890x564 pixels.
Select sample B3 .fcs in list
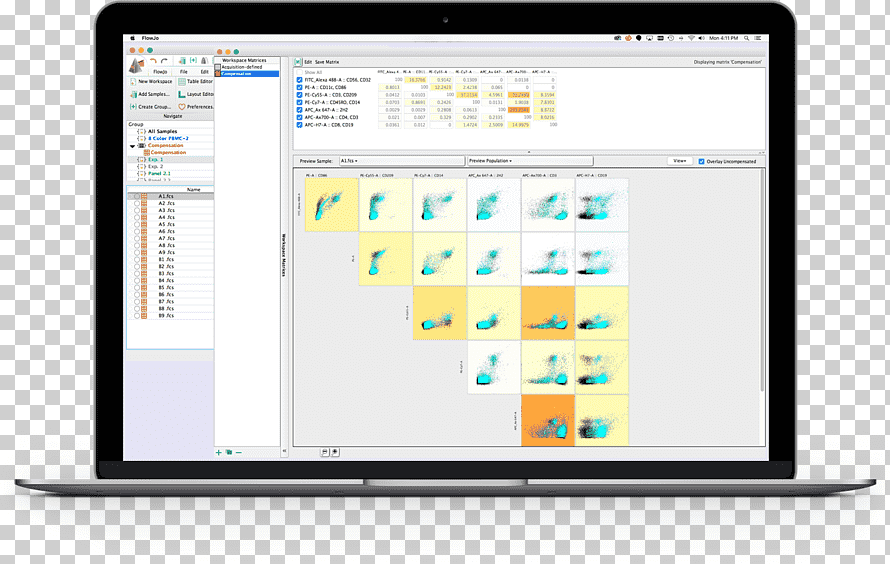pyautogui.click(x=166, y=273)
